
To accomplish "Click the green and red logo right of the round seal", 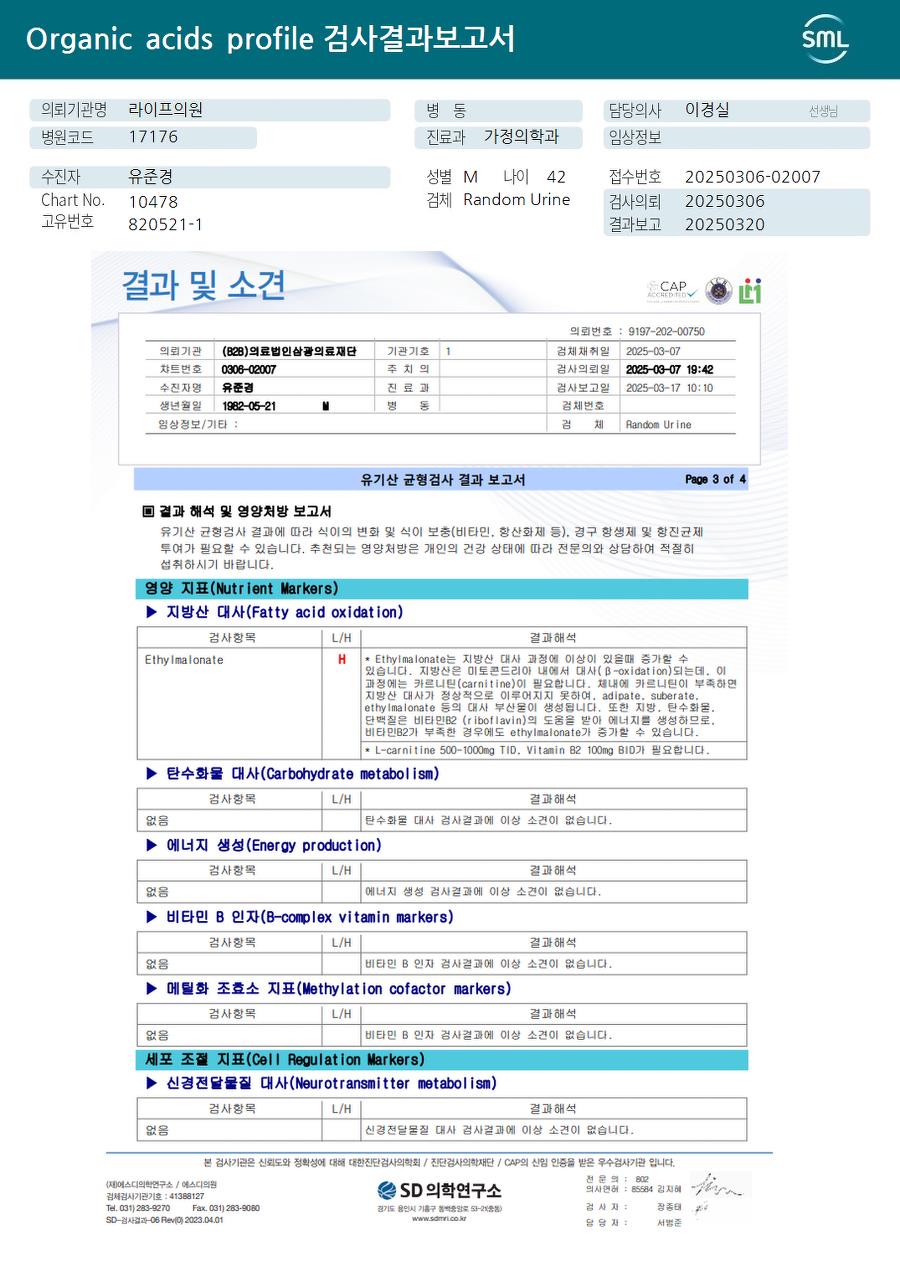I will point(750,291).
